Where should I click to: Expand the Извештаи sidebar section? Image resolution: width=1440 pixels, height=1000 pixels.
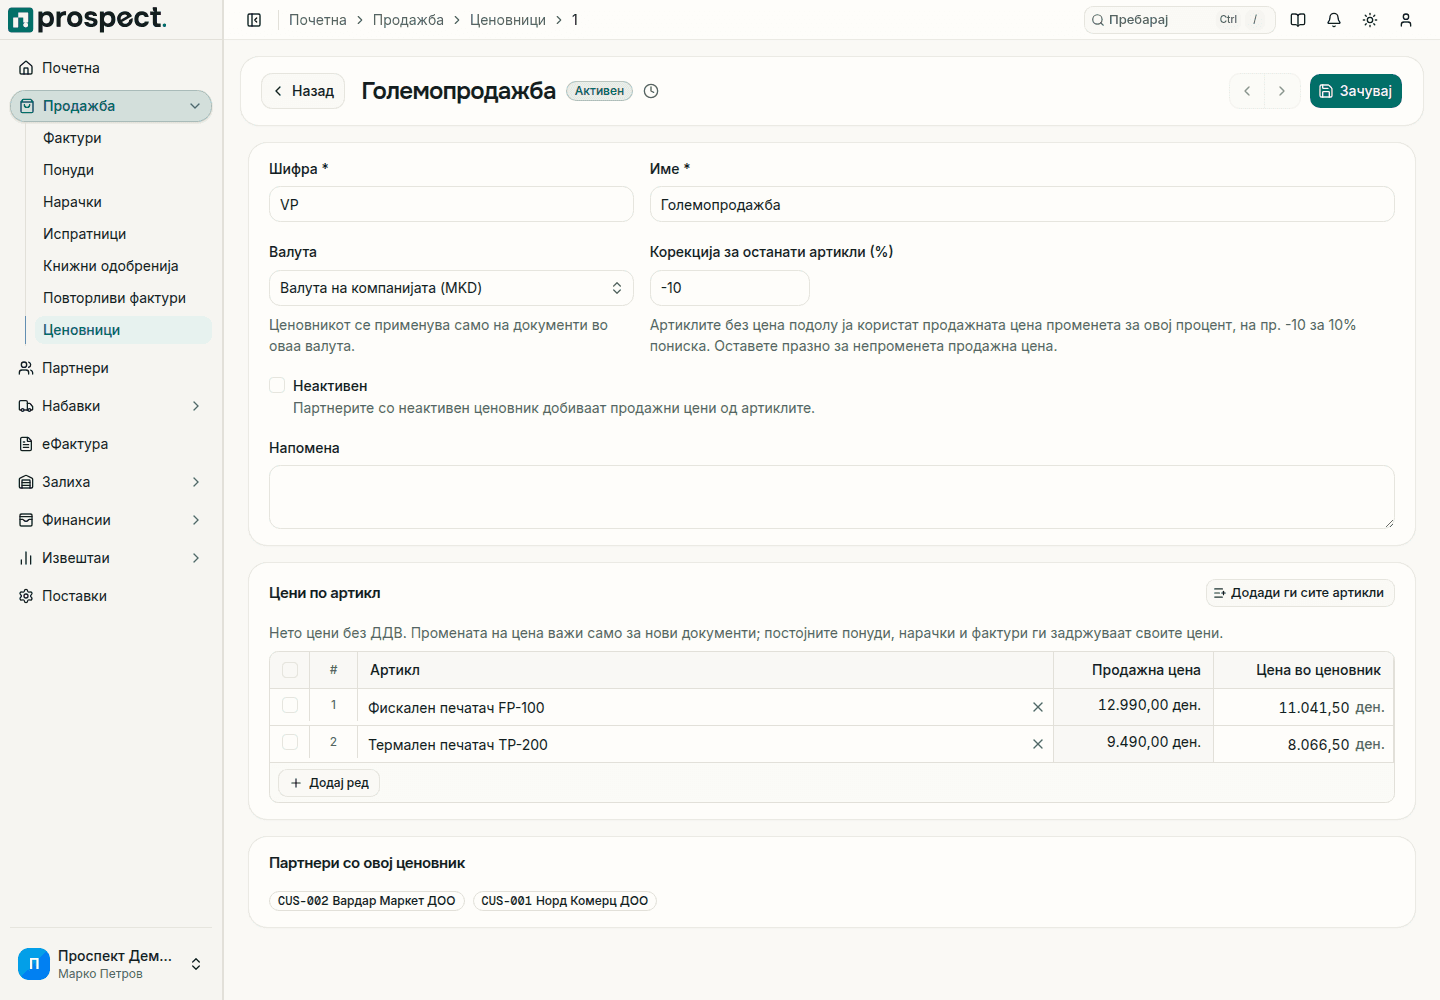tap(111, 558)
